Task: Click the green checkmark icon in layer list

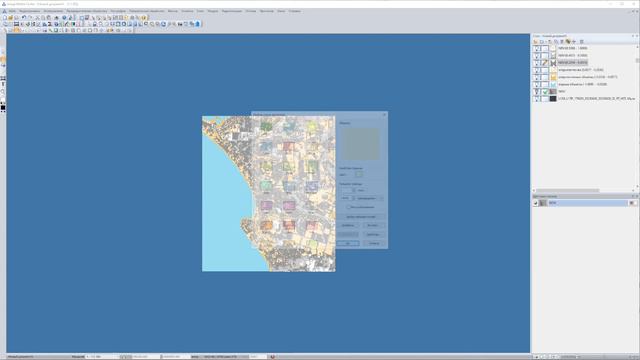Action: (545, 92)
